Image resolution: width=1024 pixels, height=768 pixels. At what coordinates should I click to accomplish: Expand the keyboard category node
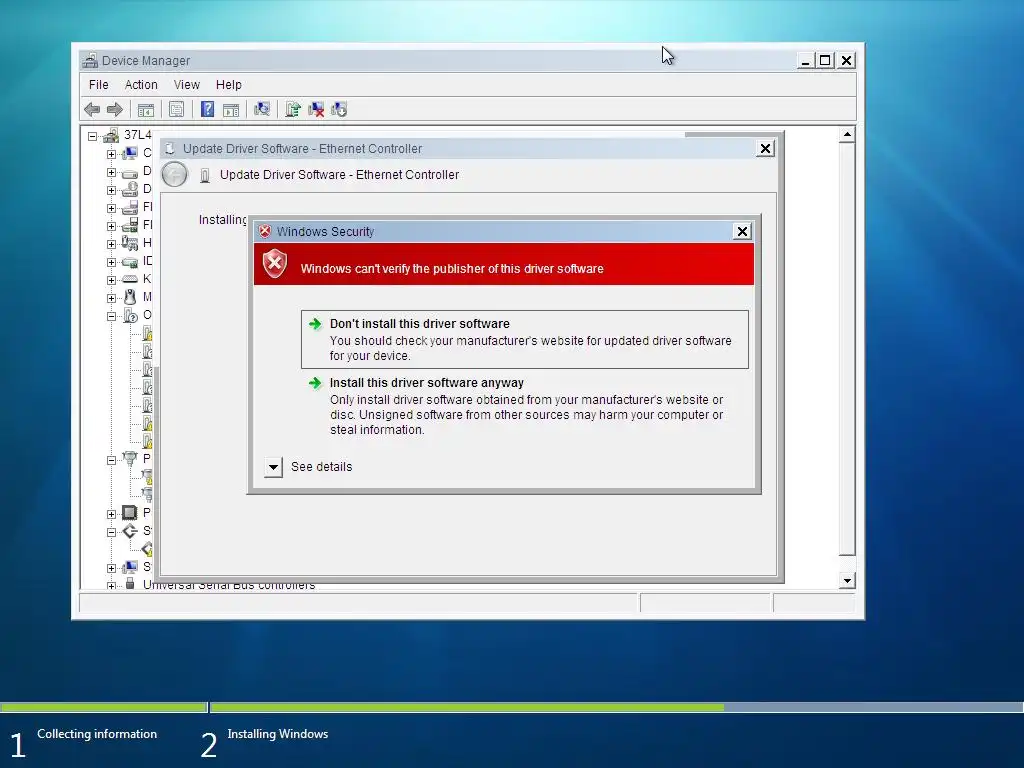tap(111, 280)
